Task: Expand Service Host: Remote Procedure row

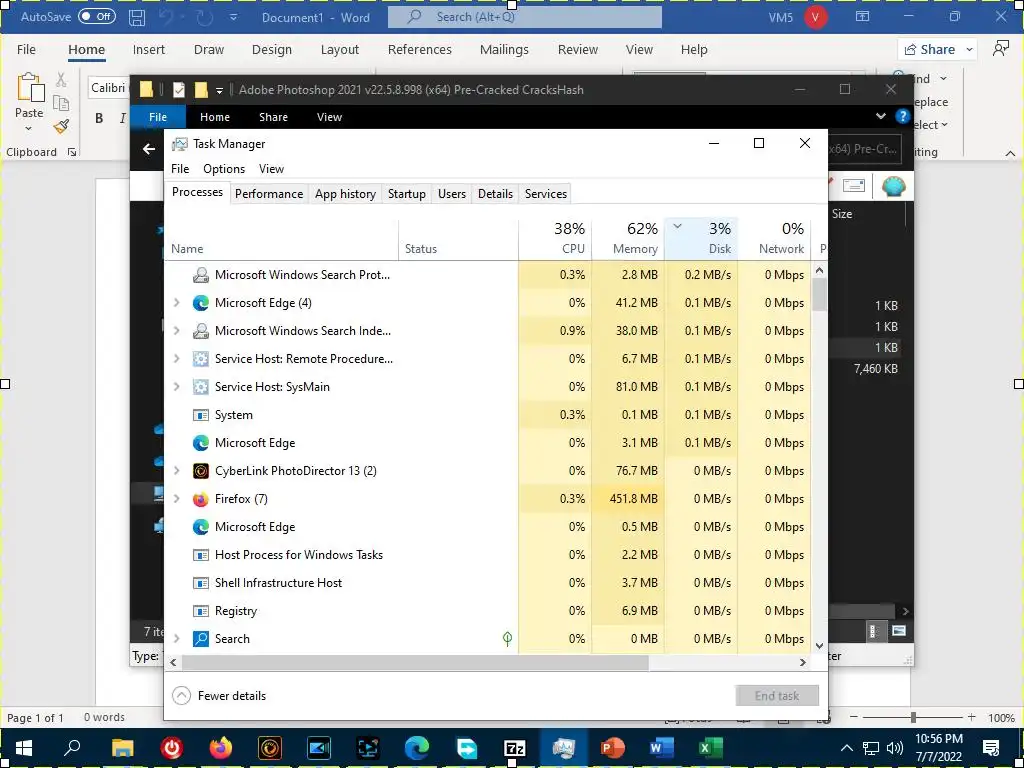Action: [x=176, y=359]
